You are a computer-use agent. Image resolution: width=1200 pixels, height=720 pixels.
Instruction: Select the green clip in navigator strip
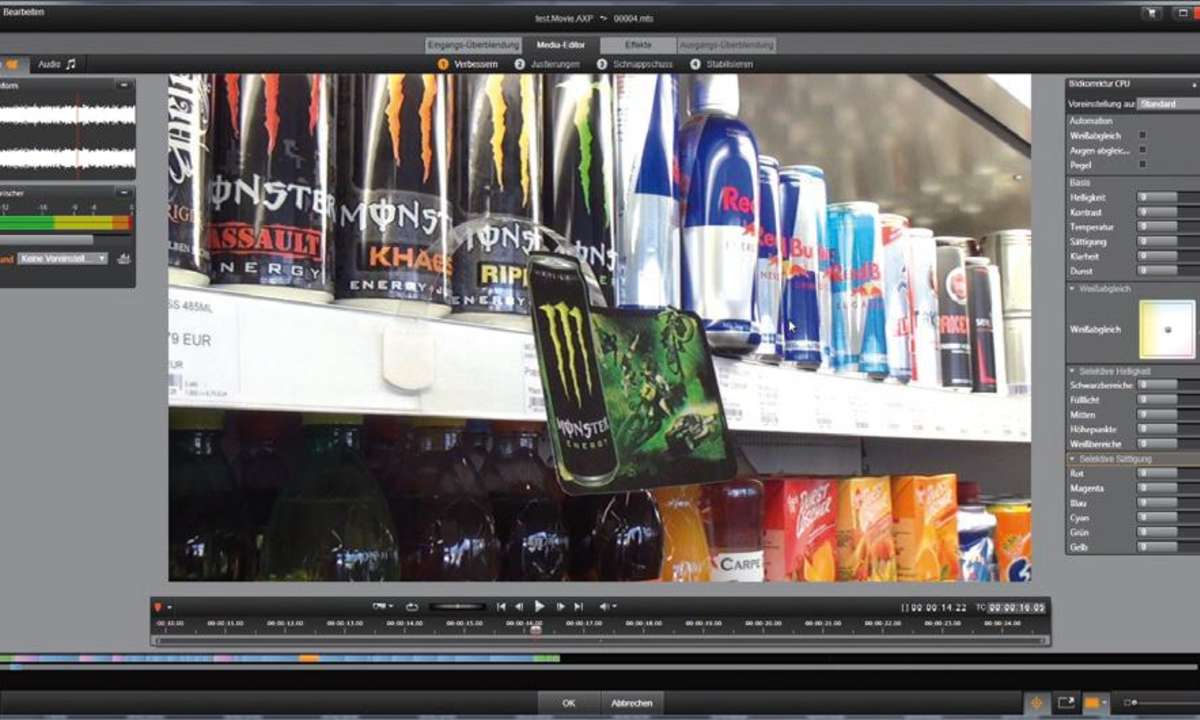click(x=546, y=658)
